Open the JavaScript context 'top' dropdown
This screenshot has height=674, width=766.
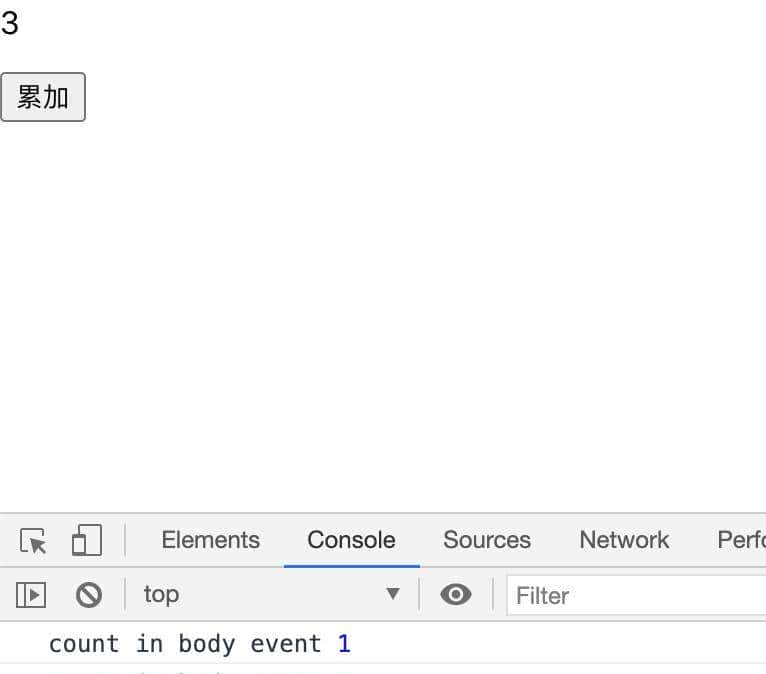coord(270,595)
